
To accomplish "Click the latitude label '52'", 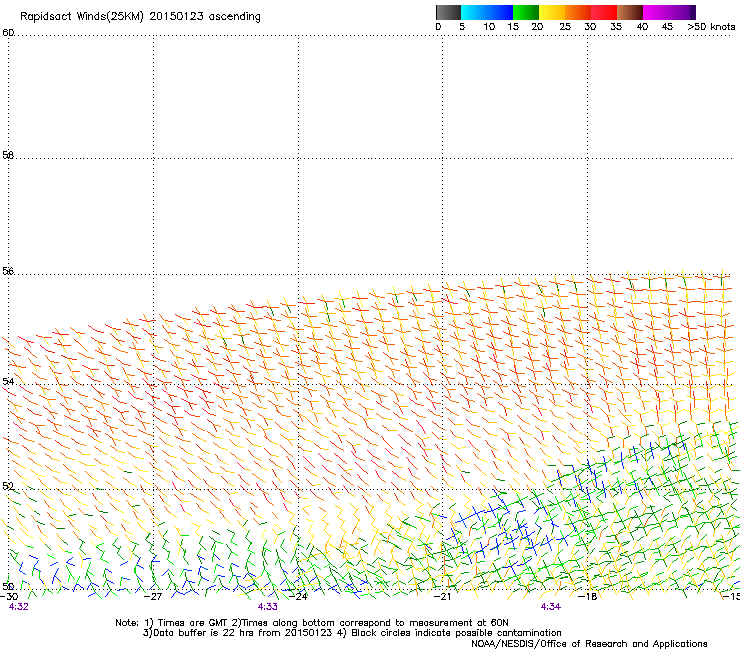I will click(x=8, y=487).
